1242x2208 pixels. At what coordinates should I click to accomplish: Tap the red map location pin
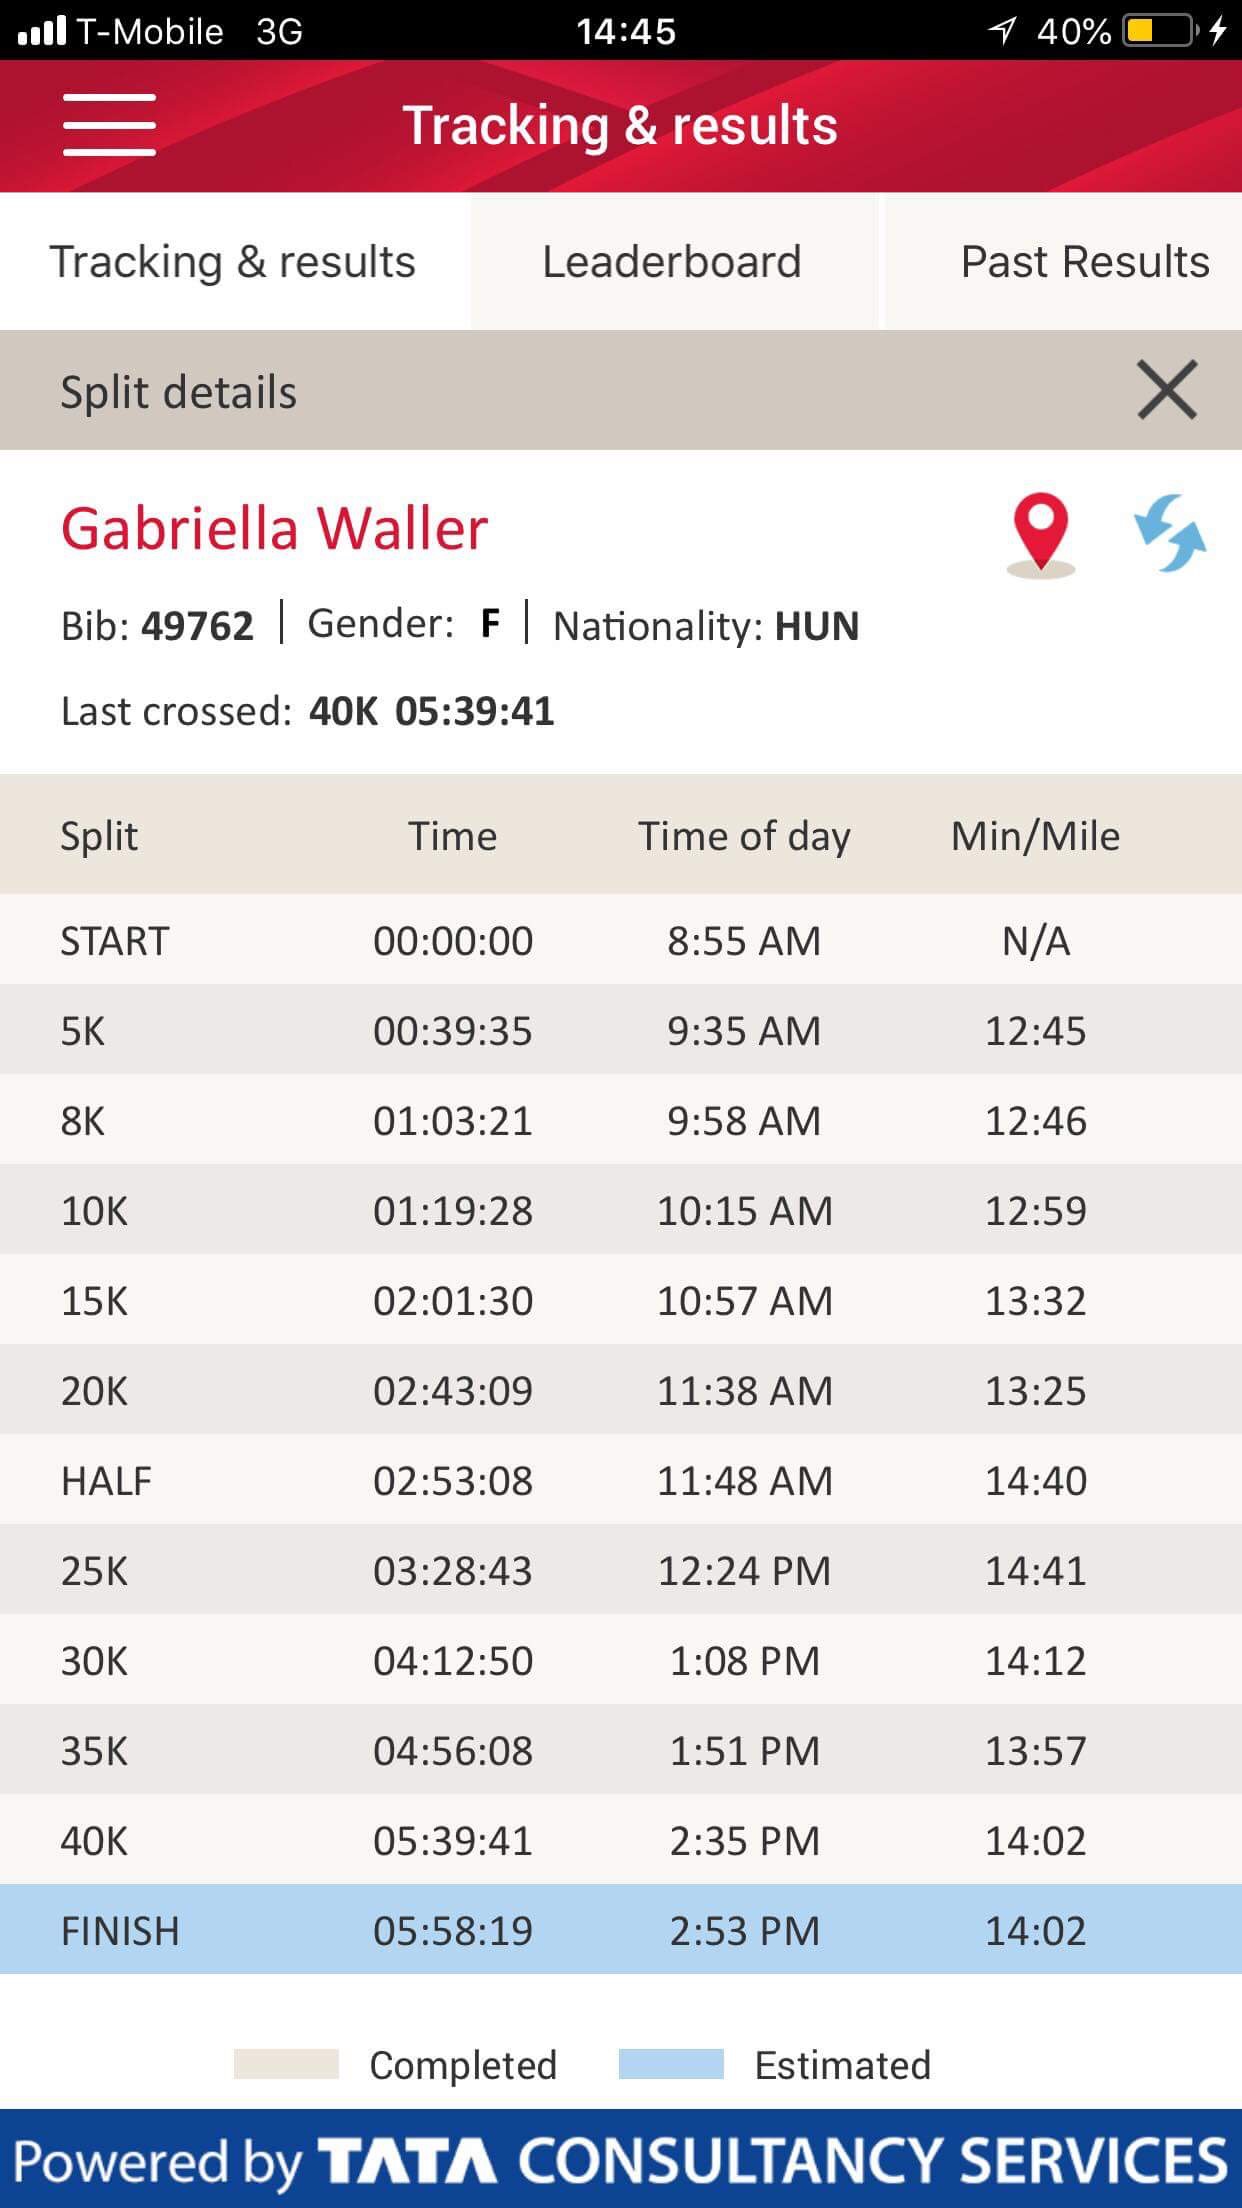[x=1040, y=532]
